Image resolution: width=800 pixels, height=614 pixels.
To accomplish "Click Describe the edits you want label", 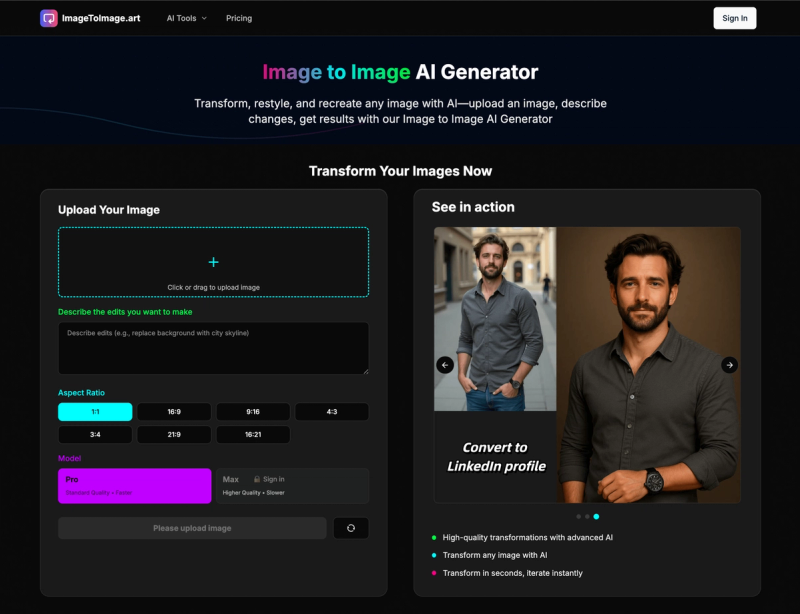I will click(125, 312).
